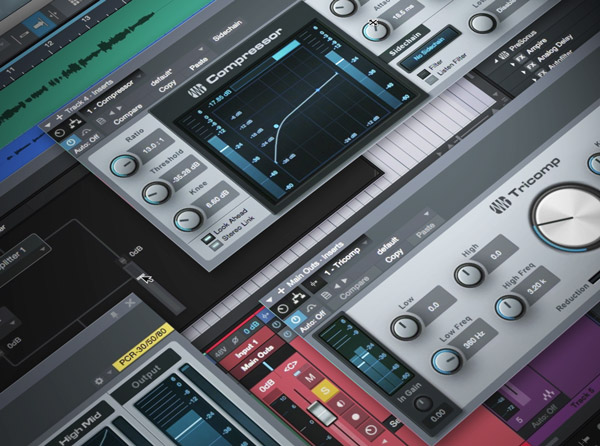Click the Compressor preset page icon
This screenshot has width=600, height=446.
click(x=101, y=122)
